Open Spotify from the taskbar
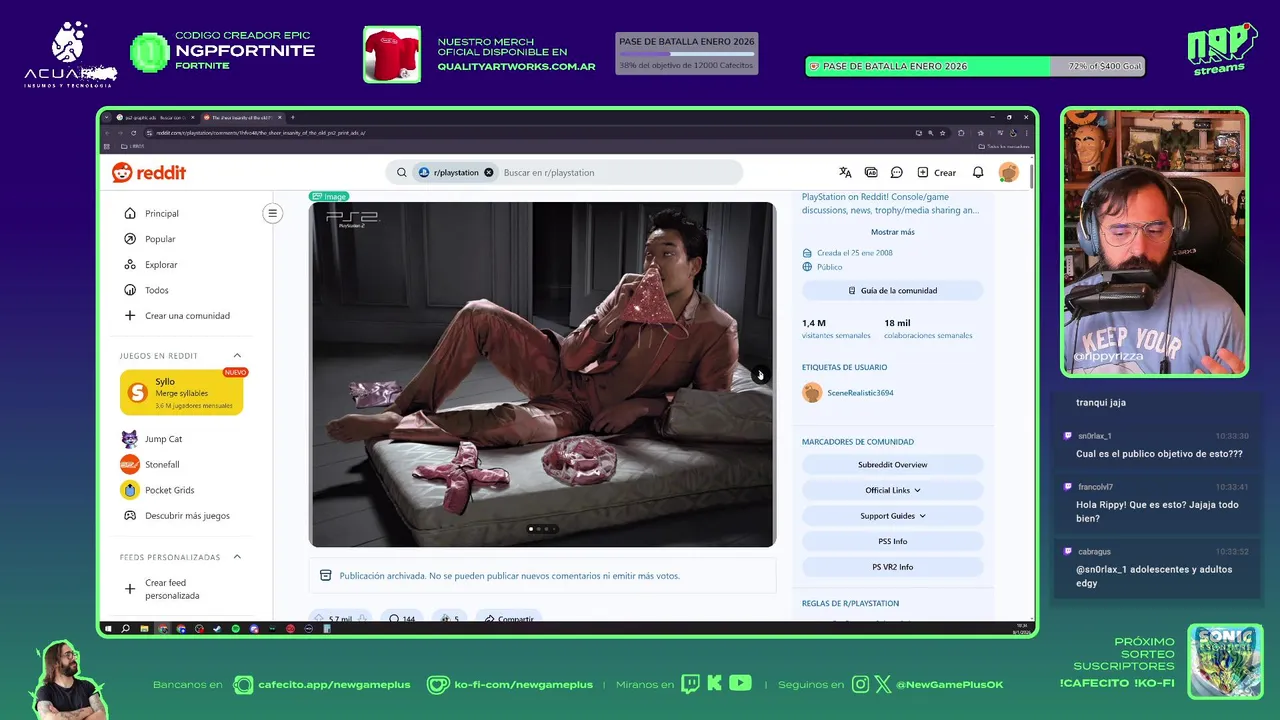Screen dimensions: 1280x720 click(235, 629)
